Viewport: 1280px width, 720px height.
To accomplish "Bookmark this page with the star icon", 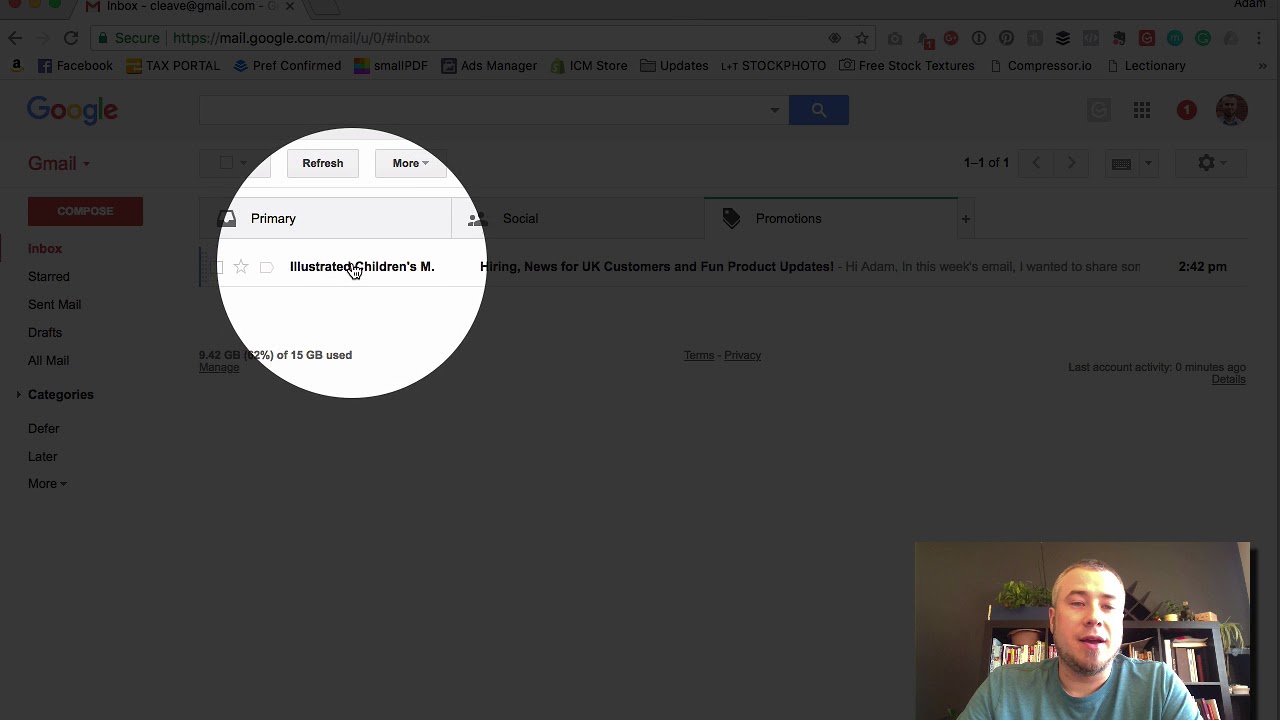I will pos(862,38).
